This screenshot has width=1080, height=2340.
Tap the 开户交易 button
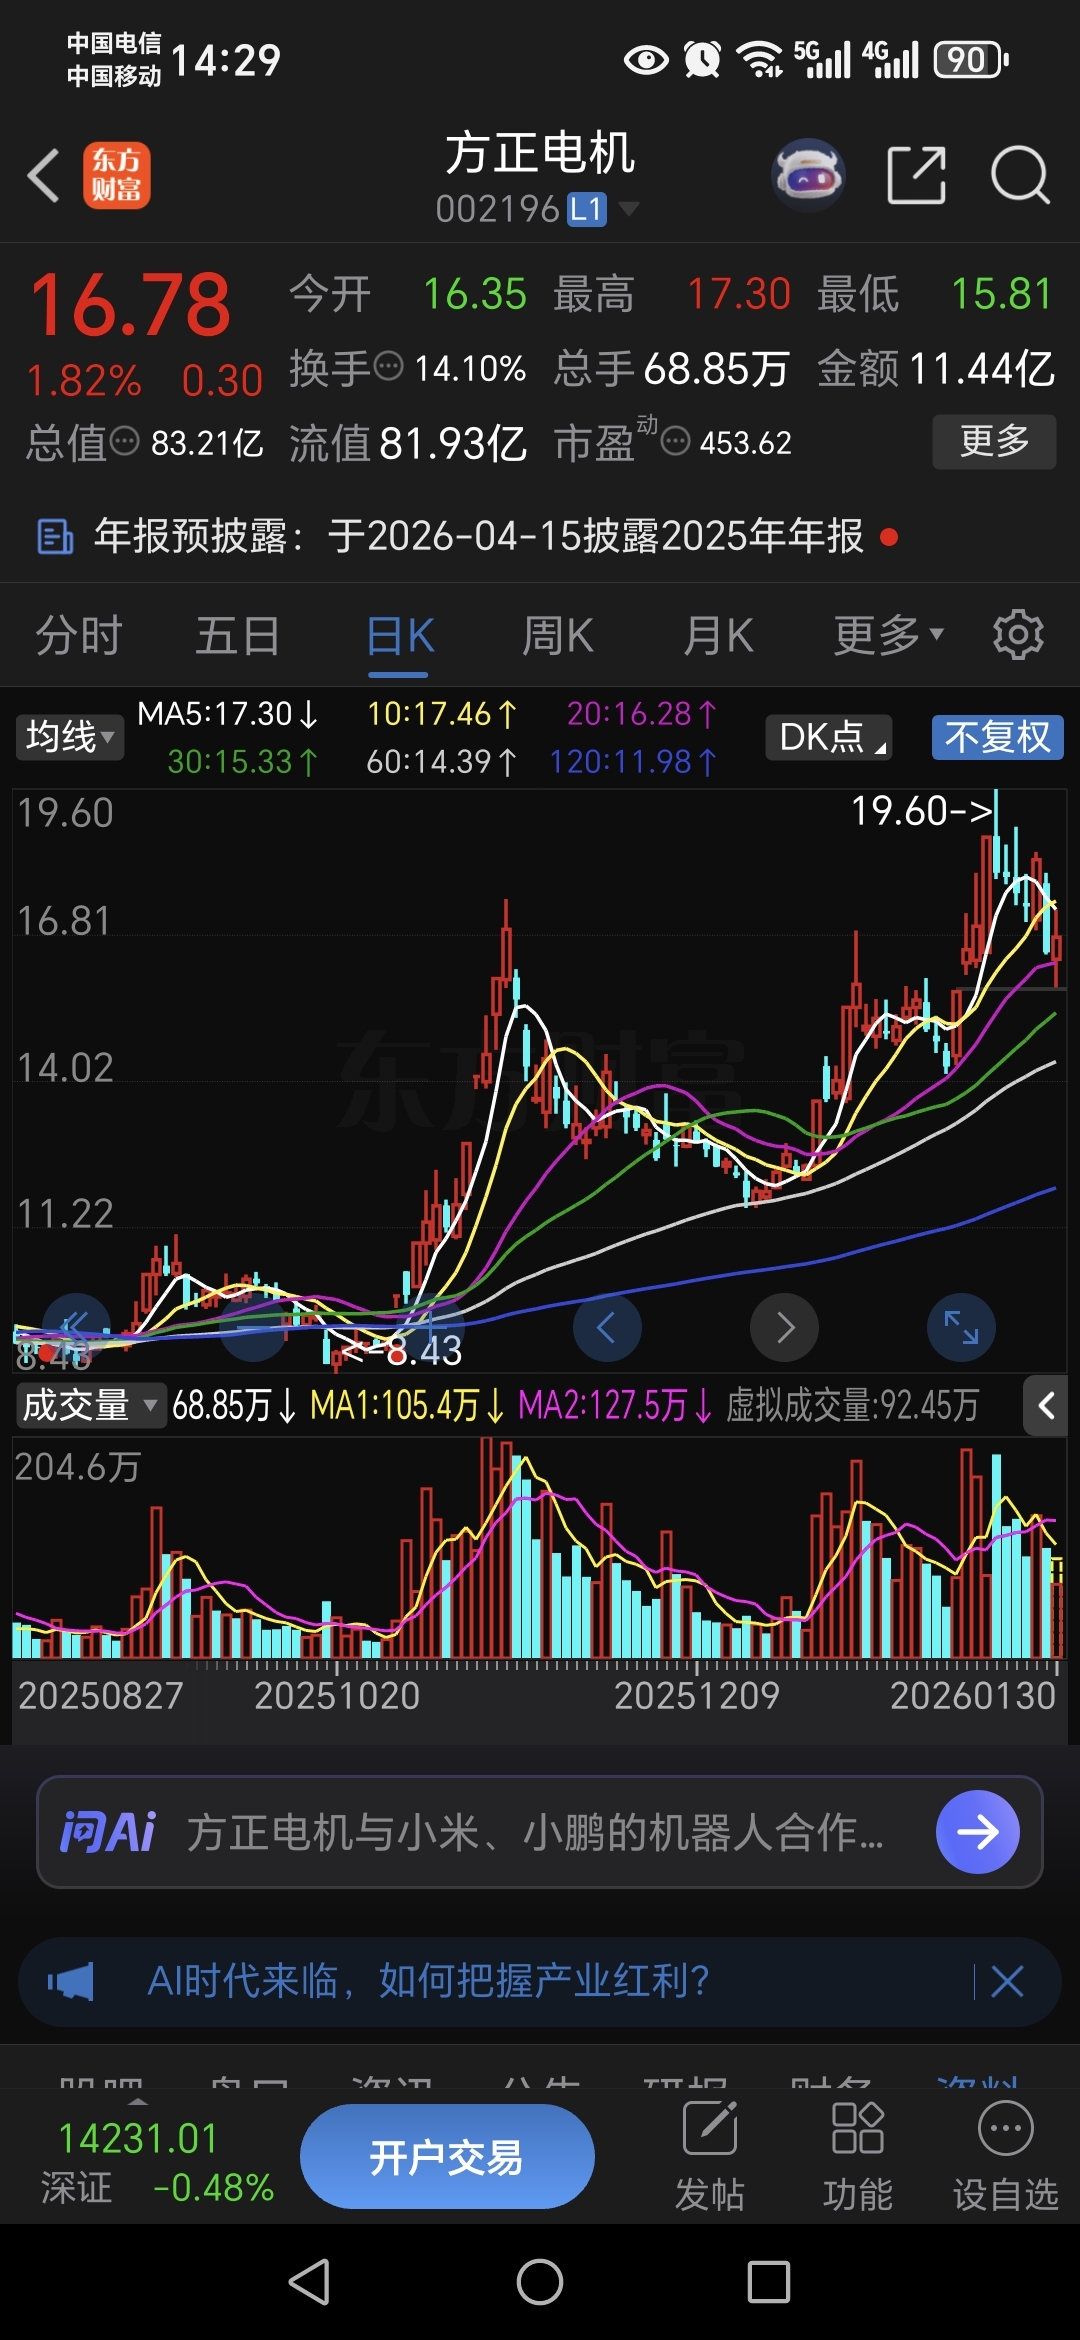pos(447,2157)
